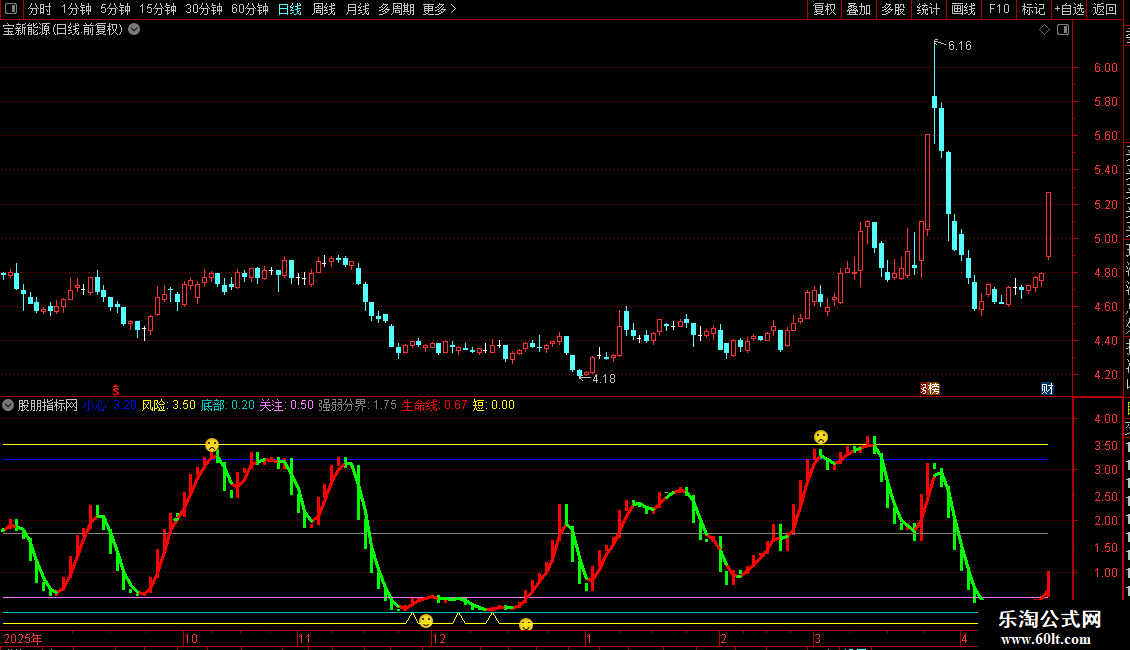Screen dimensions: 1130x650
Task: Open indicator dropdown beside 股朋指标网
Action: point(8,405)
